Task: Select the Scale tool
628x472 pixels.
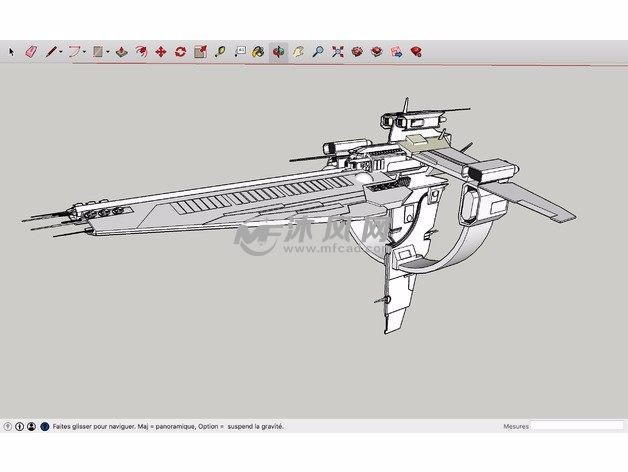Action: tap(200, 51)
